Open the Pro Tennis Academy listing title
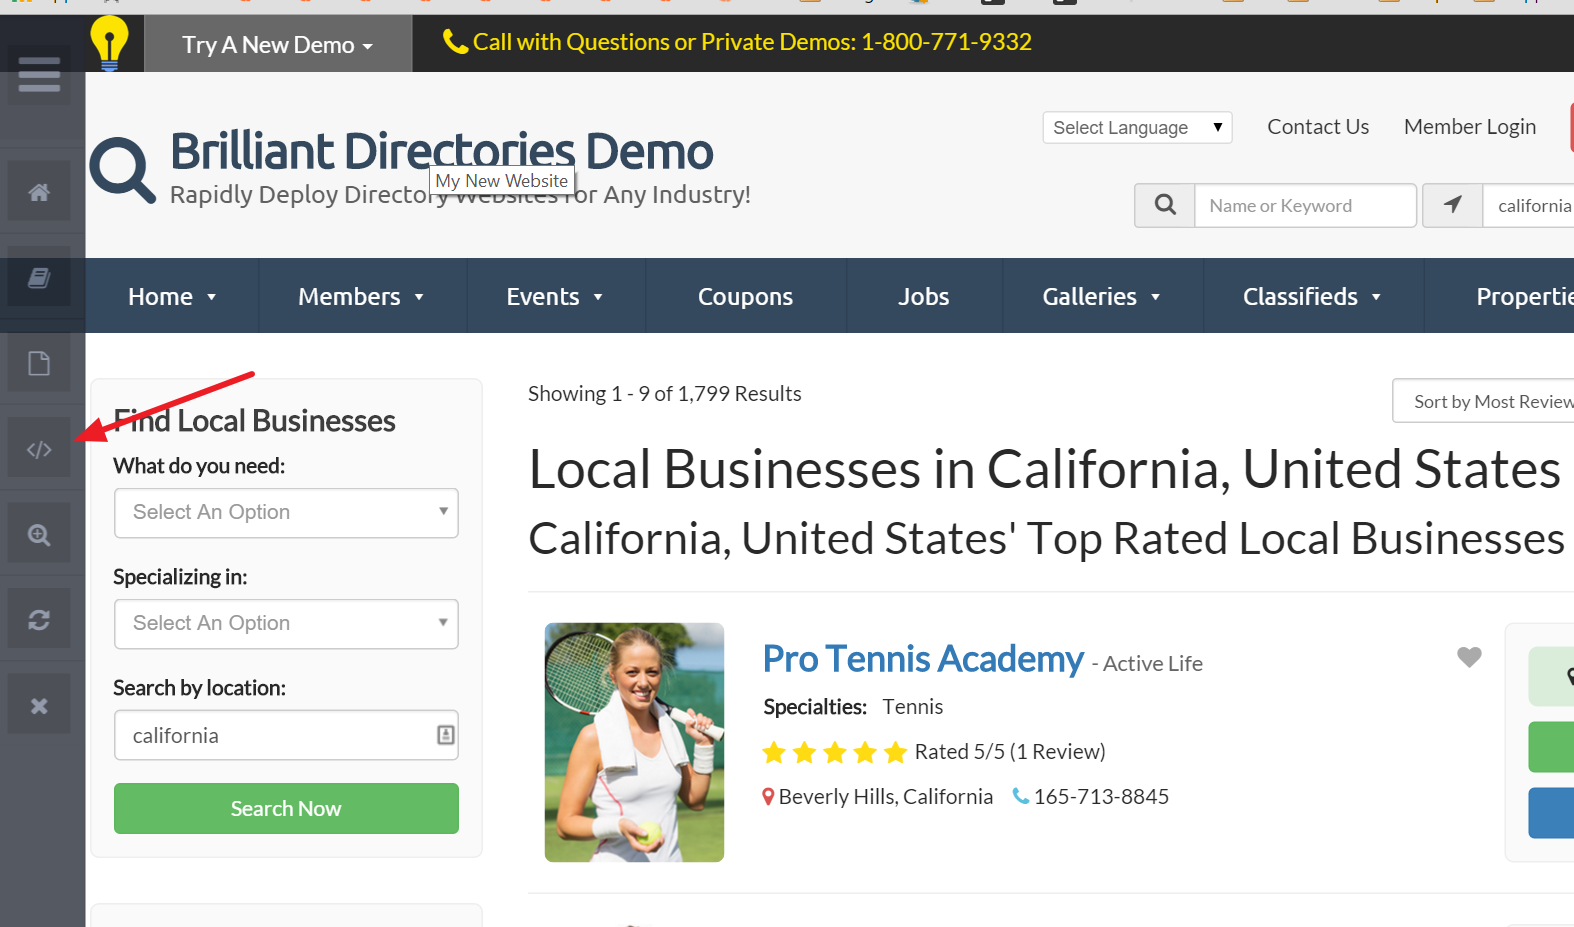 (x=923, y=659)
